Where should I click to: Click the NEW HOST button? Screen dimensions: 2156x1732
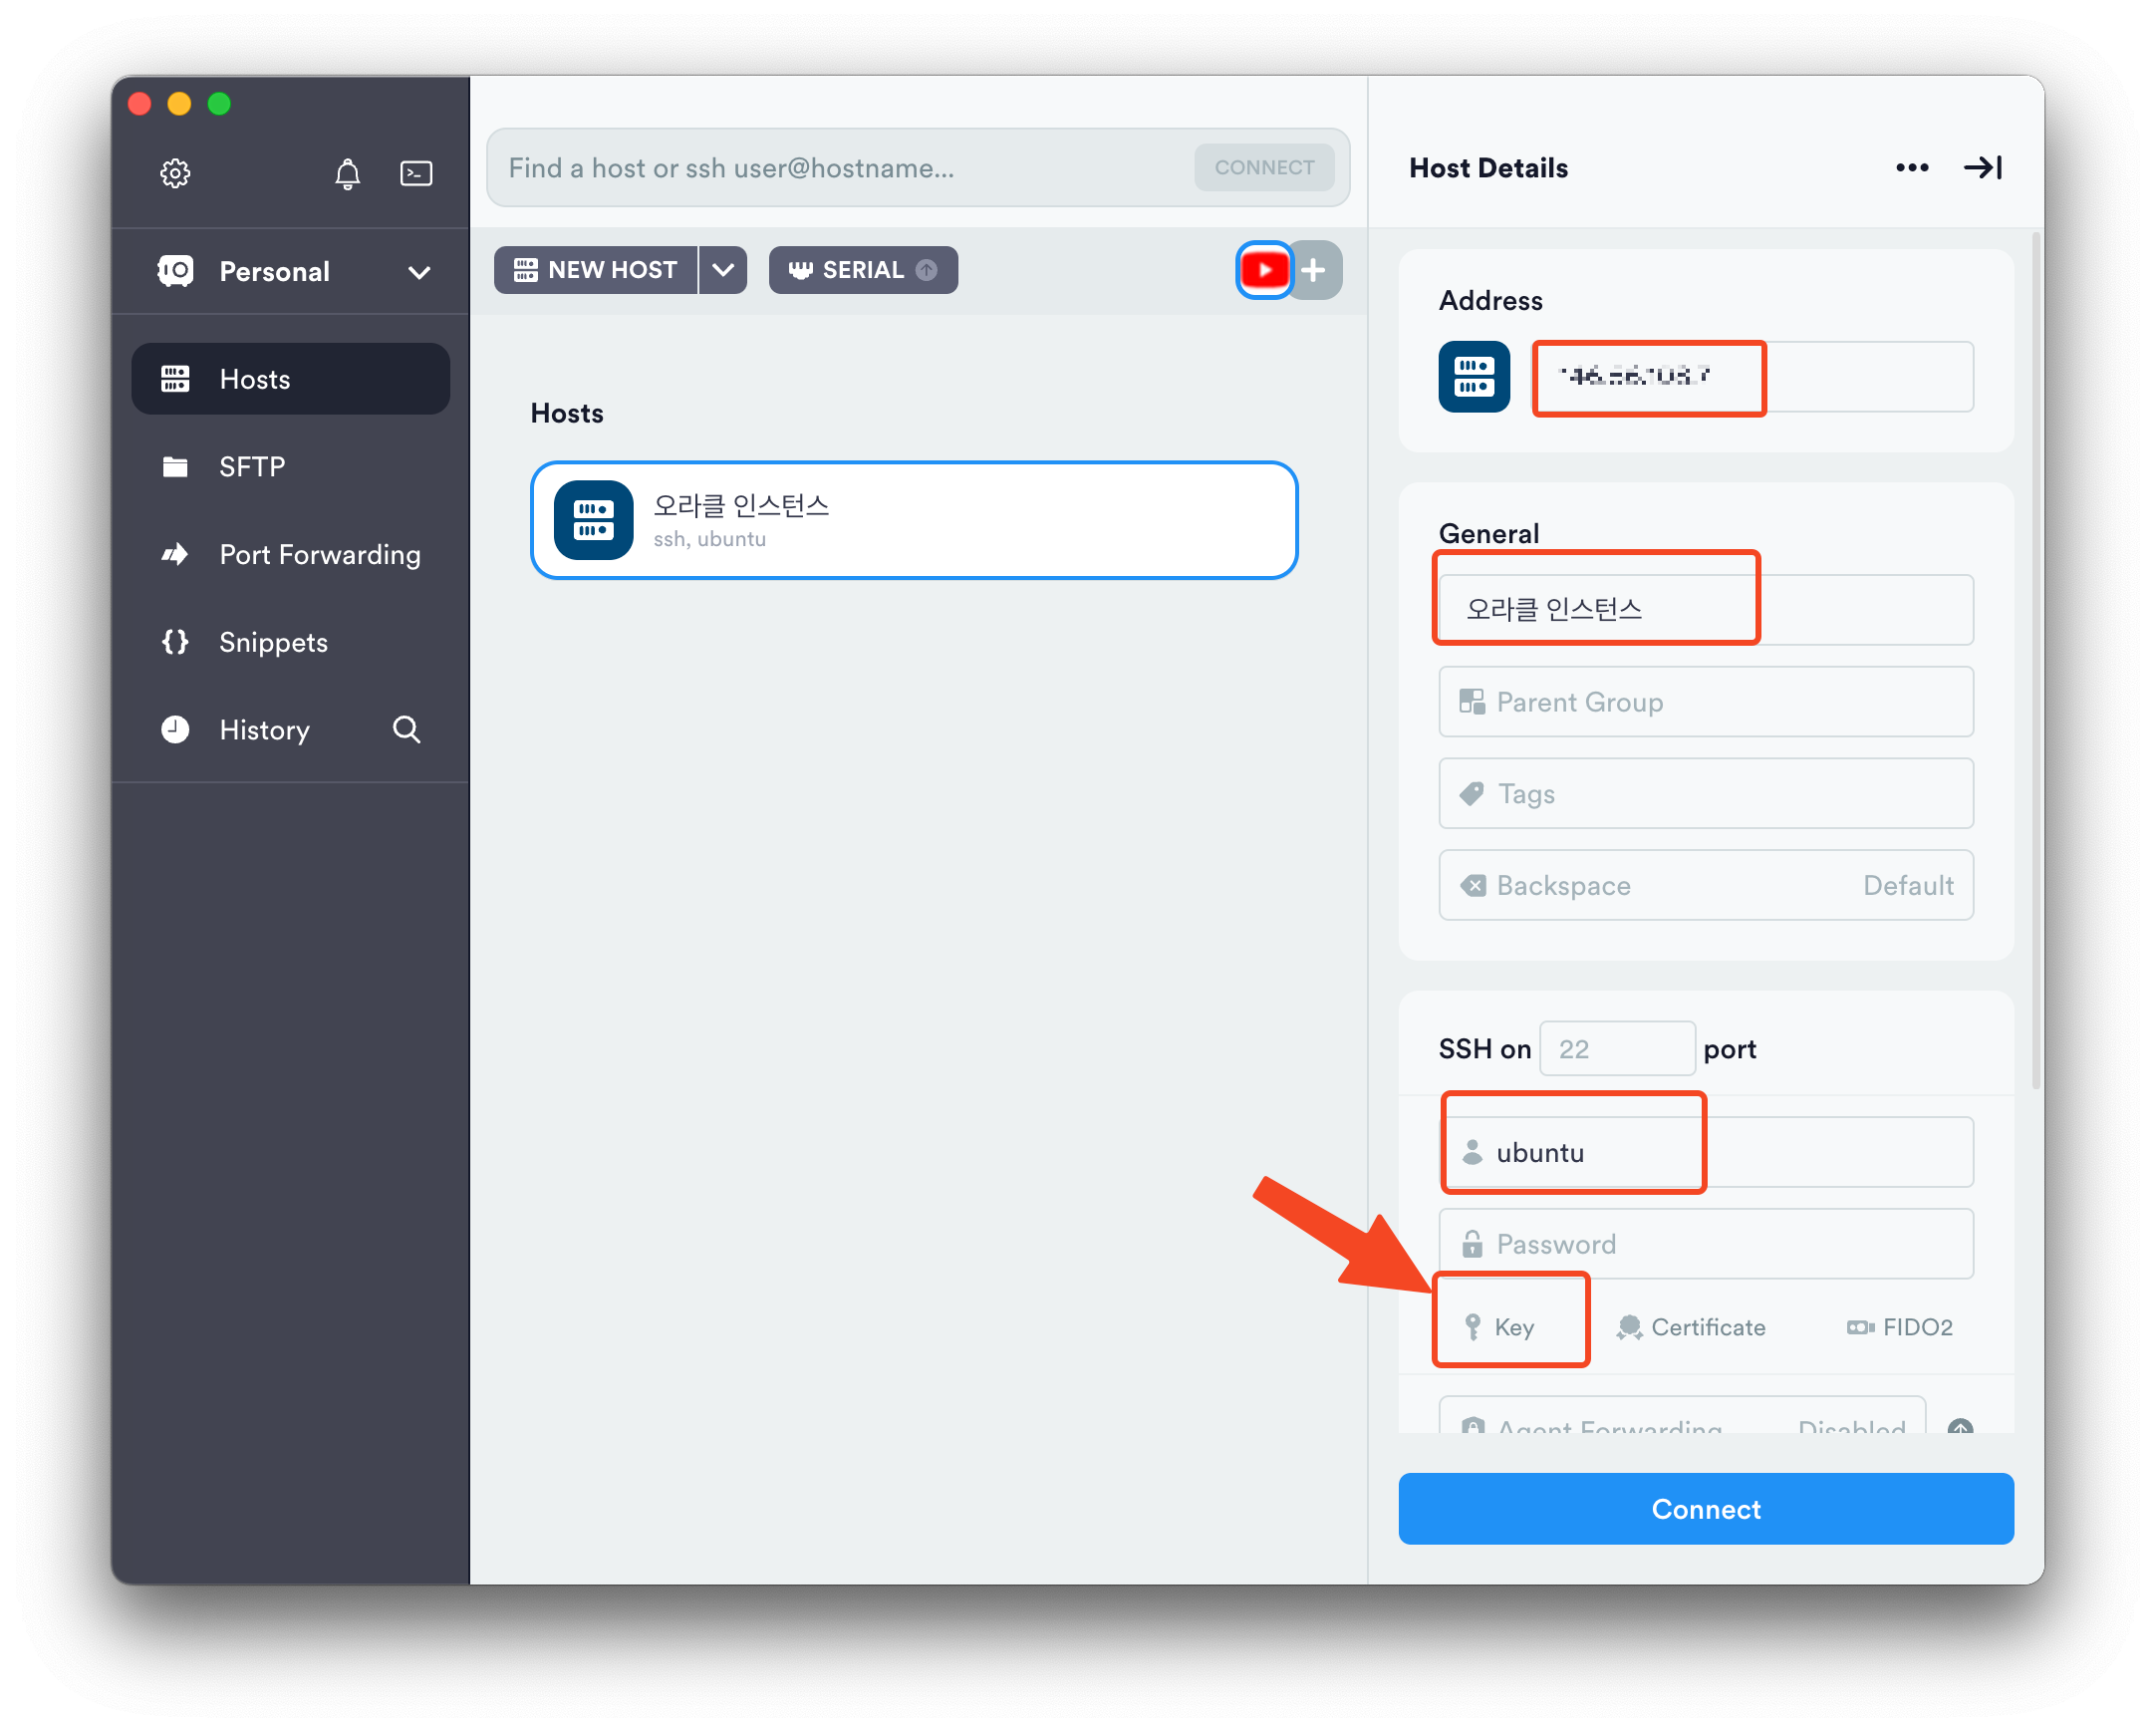(x=596, y=270)
